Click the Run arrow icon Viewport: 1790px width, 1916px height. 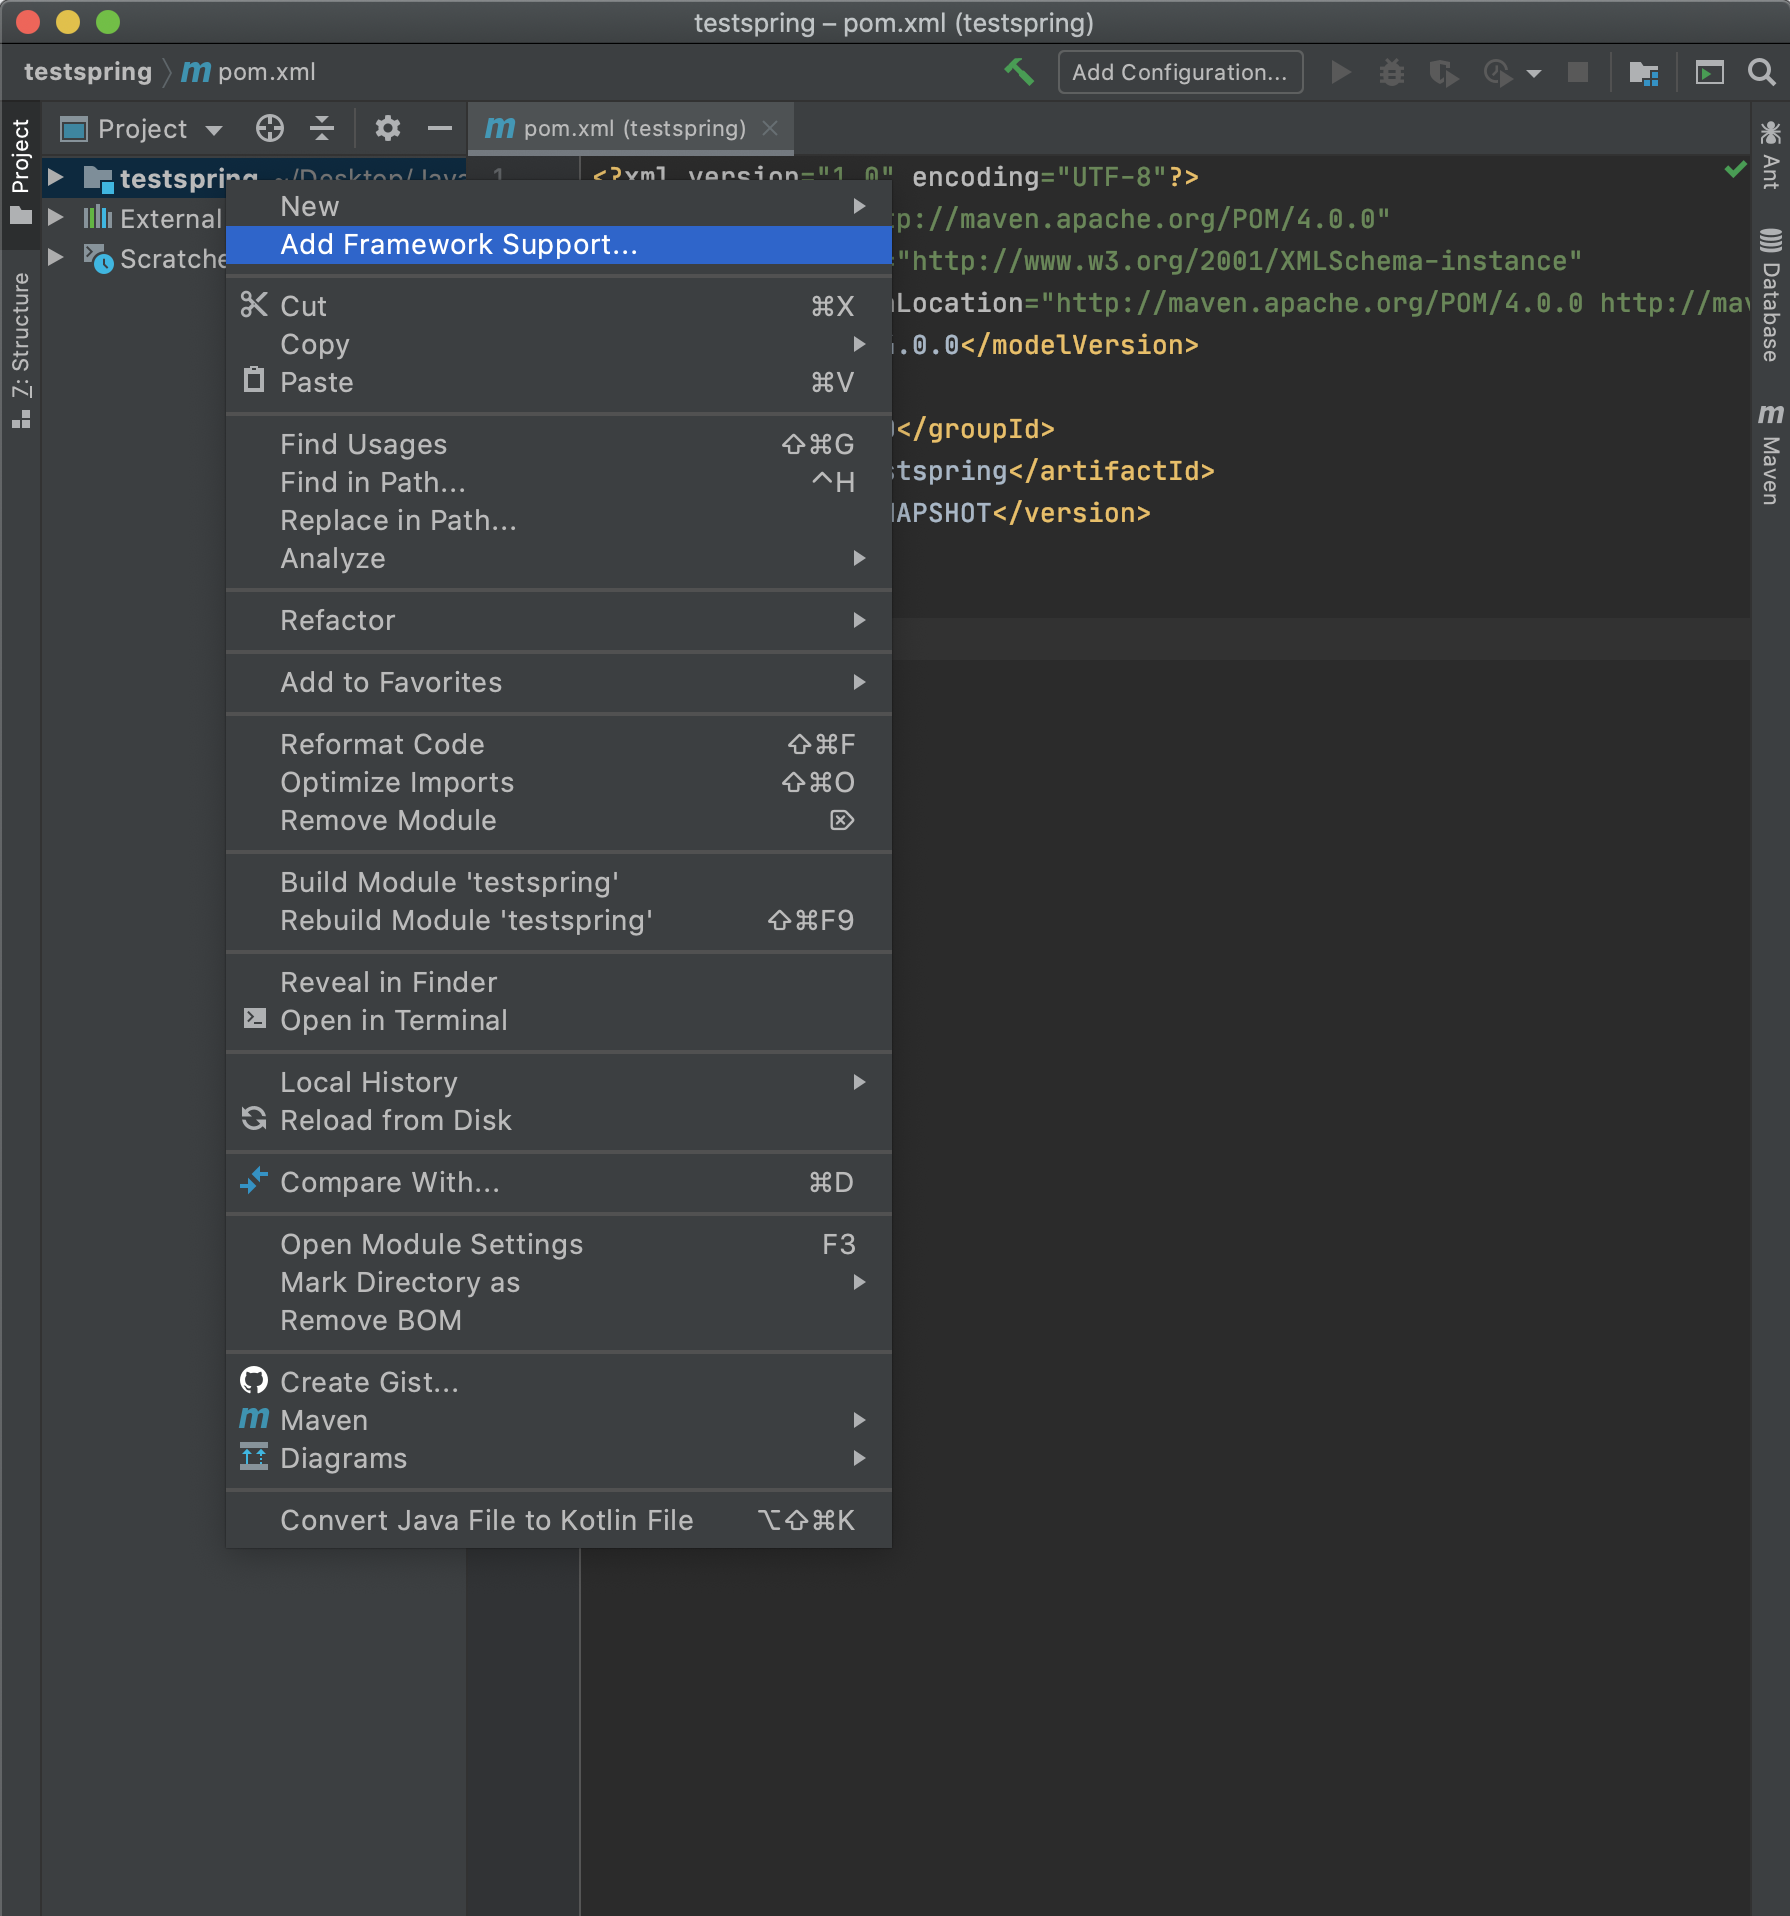(x=1341, y=72)
